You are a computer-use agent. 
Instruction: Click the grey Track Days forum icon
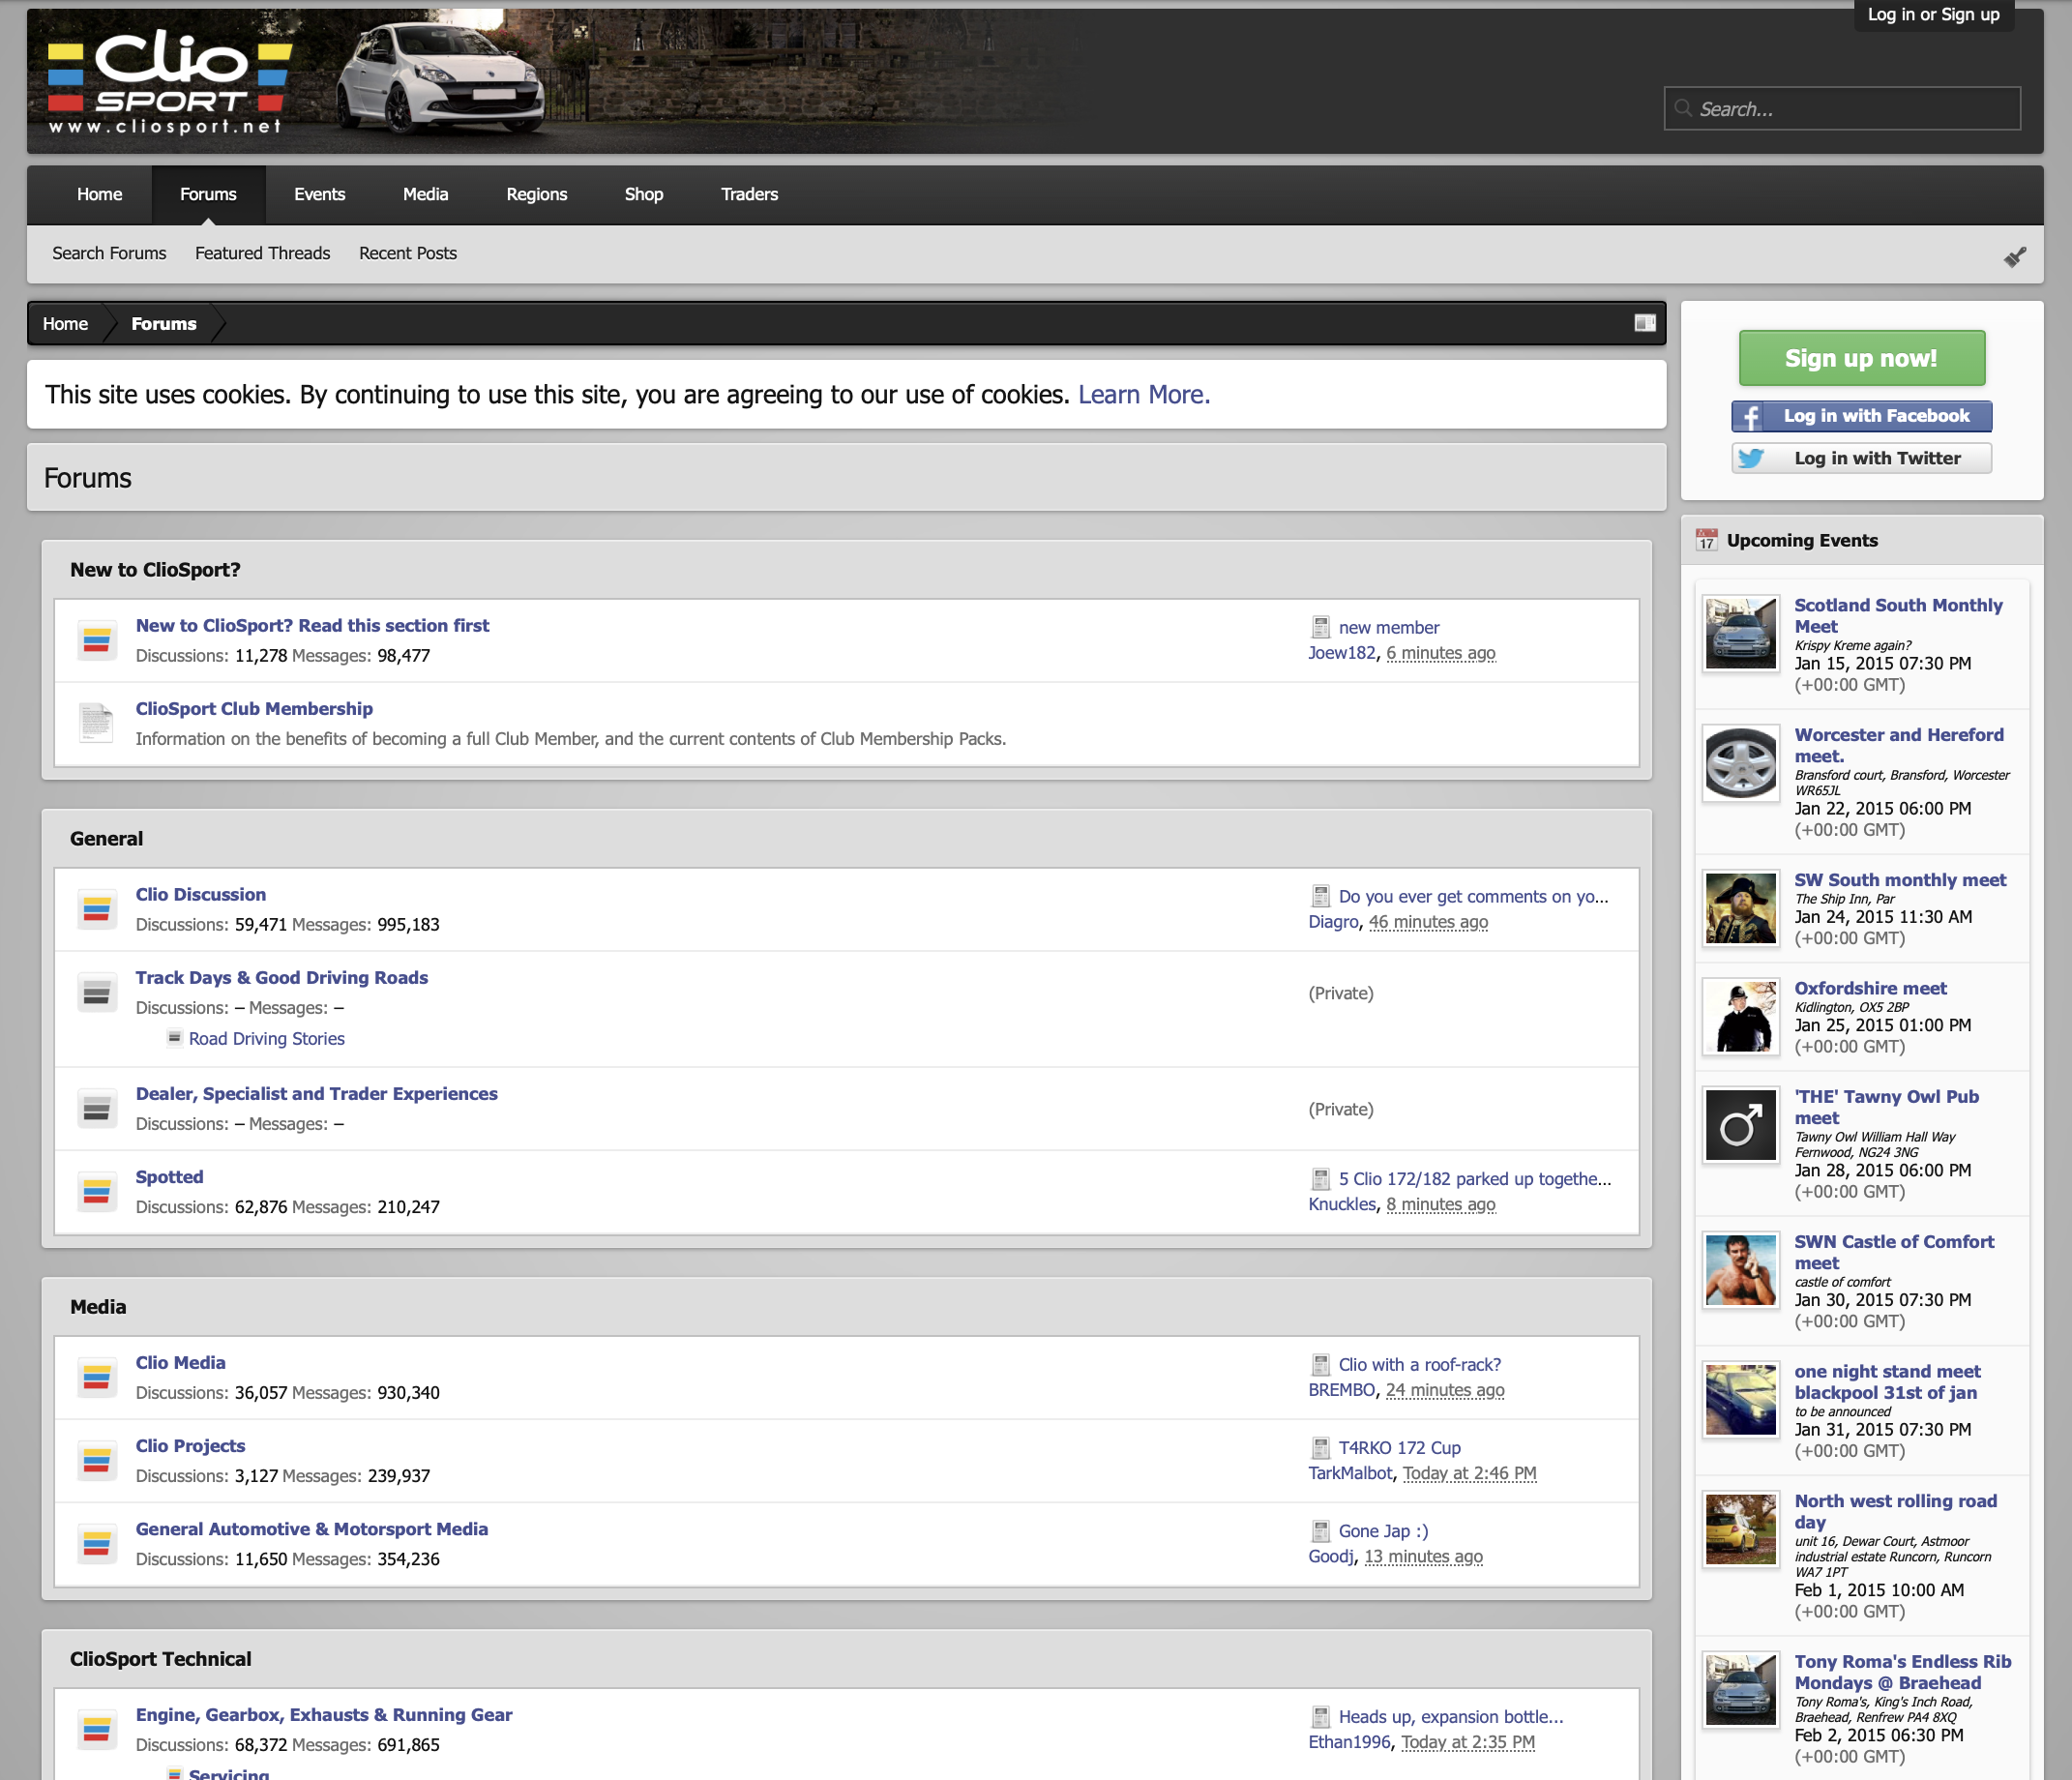click(x=97, y=992)
